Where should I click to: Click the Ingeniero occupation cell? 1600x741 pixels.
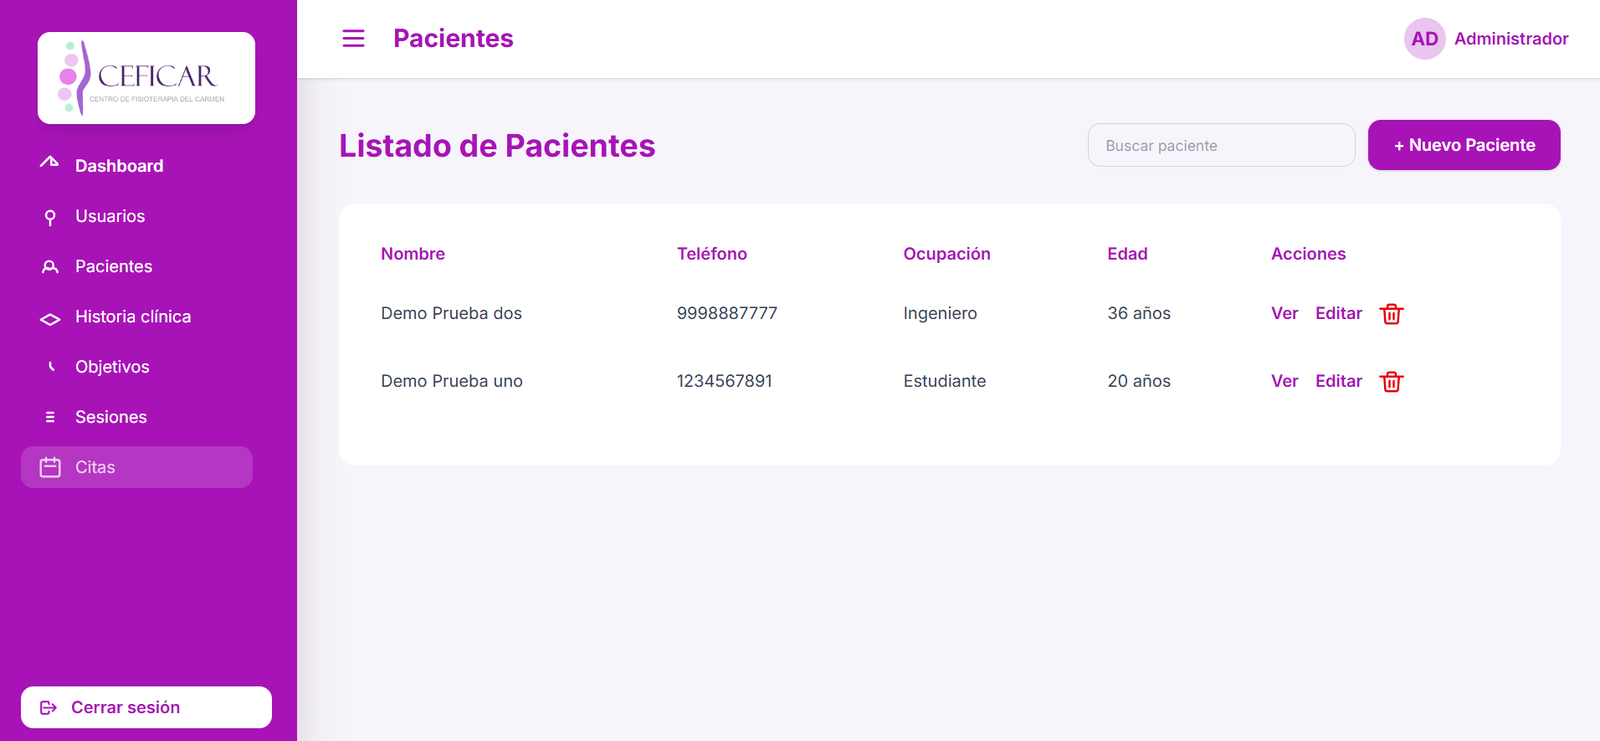pos(940,313)
